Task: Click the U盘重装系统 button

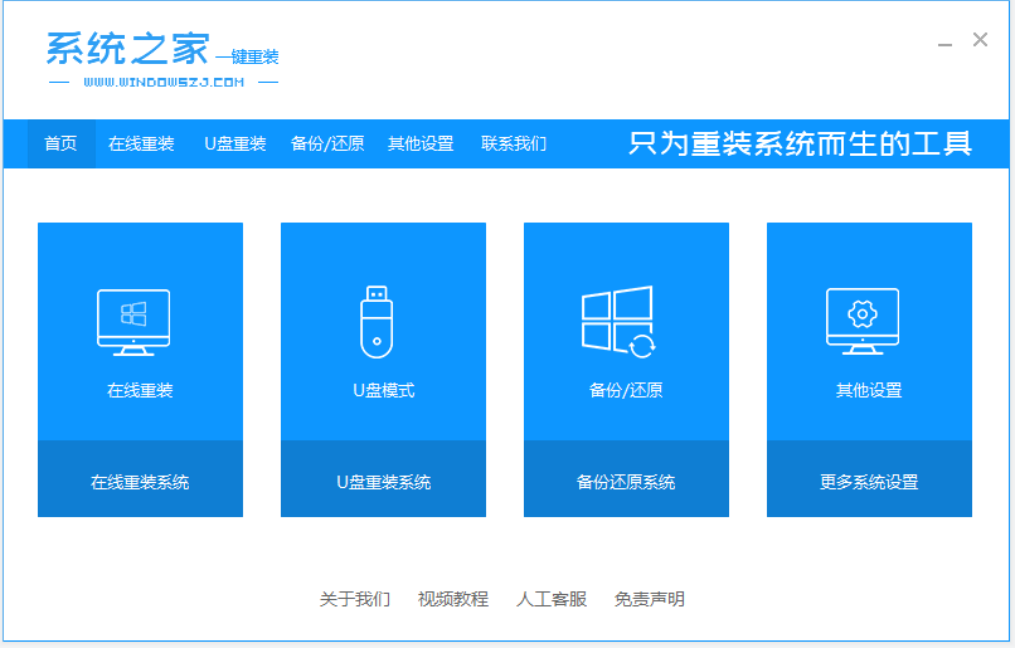Action: click(x=383, y=480)
